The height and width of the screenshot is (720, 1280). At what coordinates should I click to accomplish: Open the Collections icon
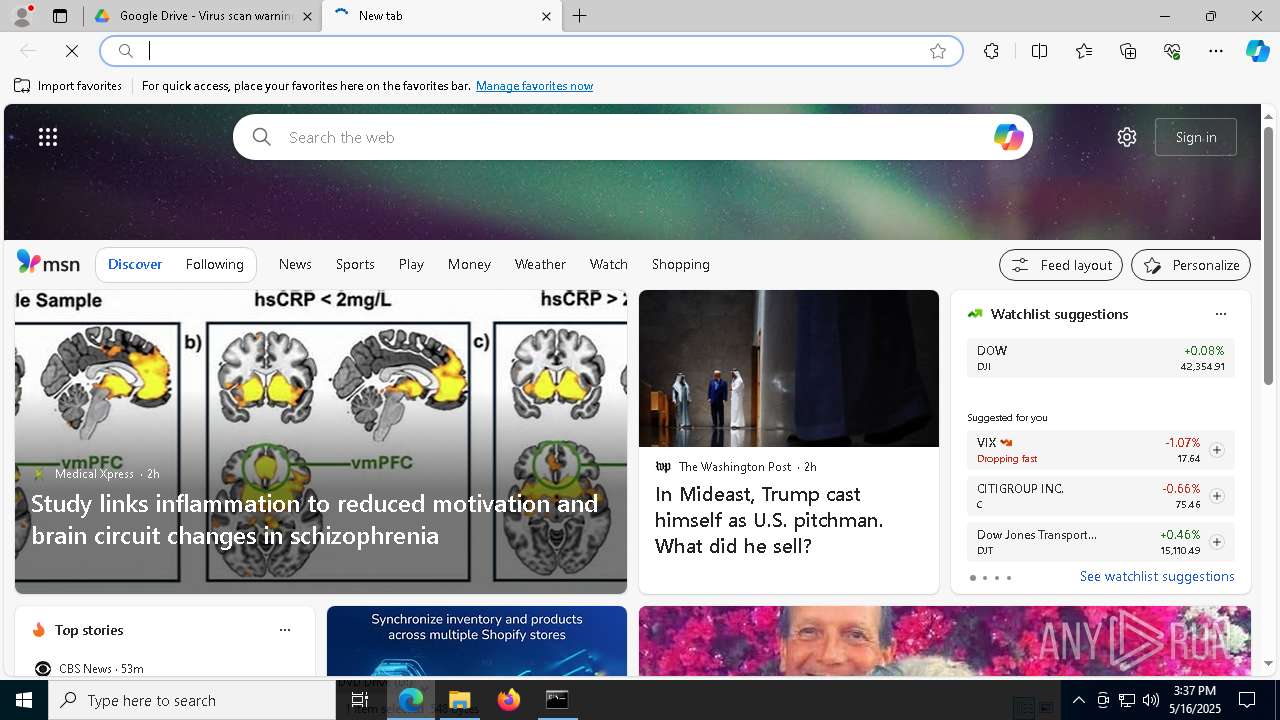click(x=1128, y=51)
